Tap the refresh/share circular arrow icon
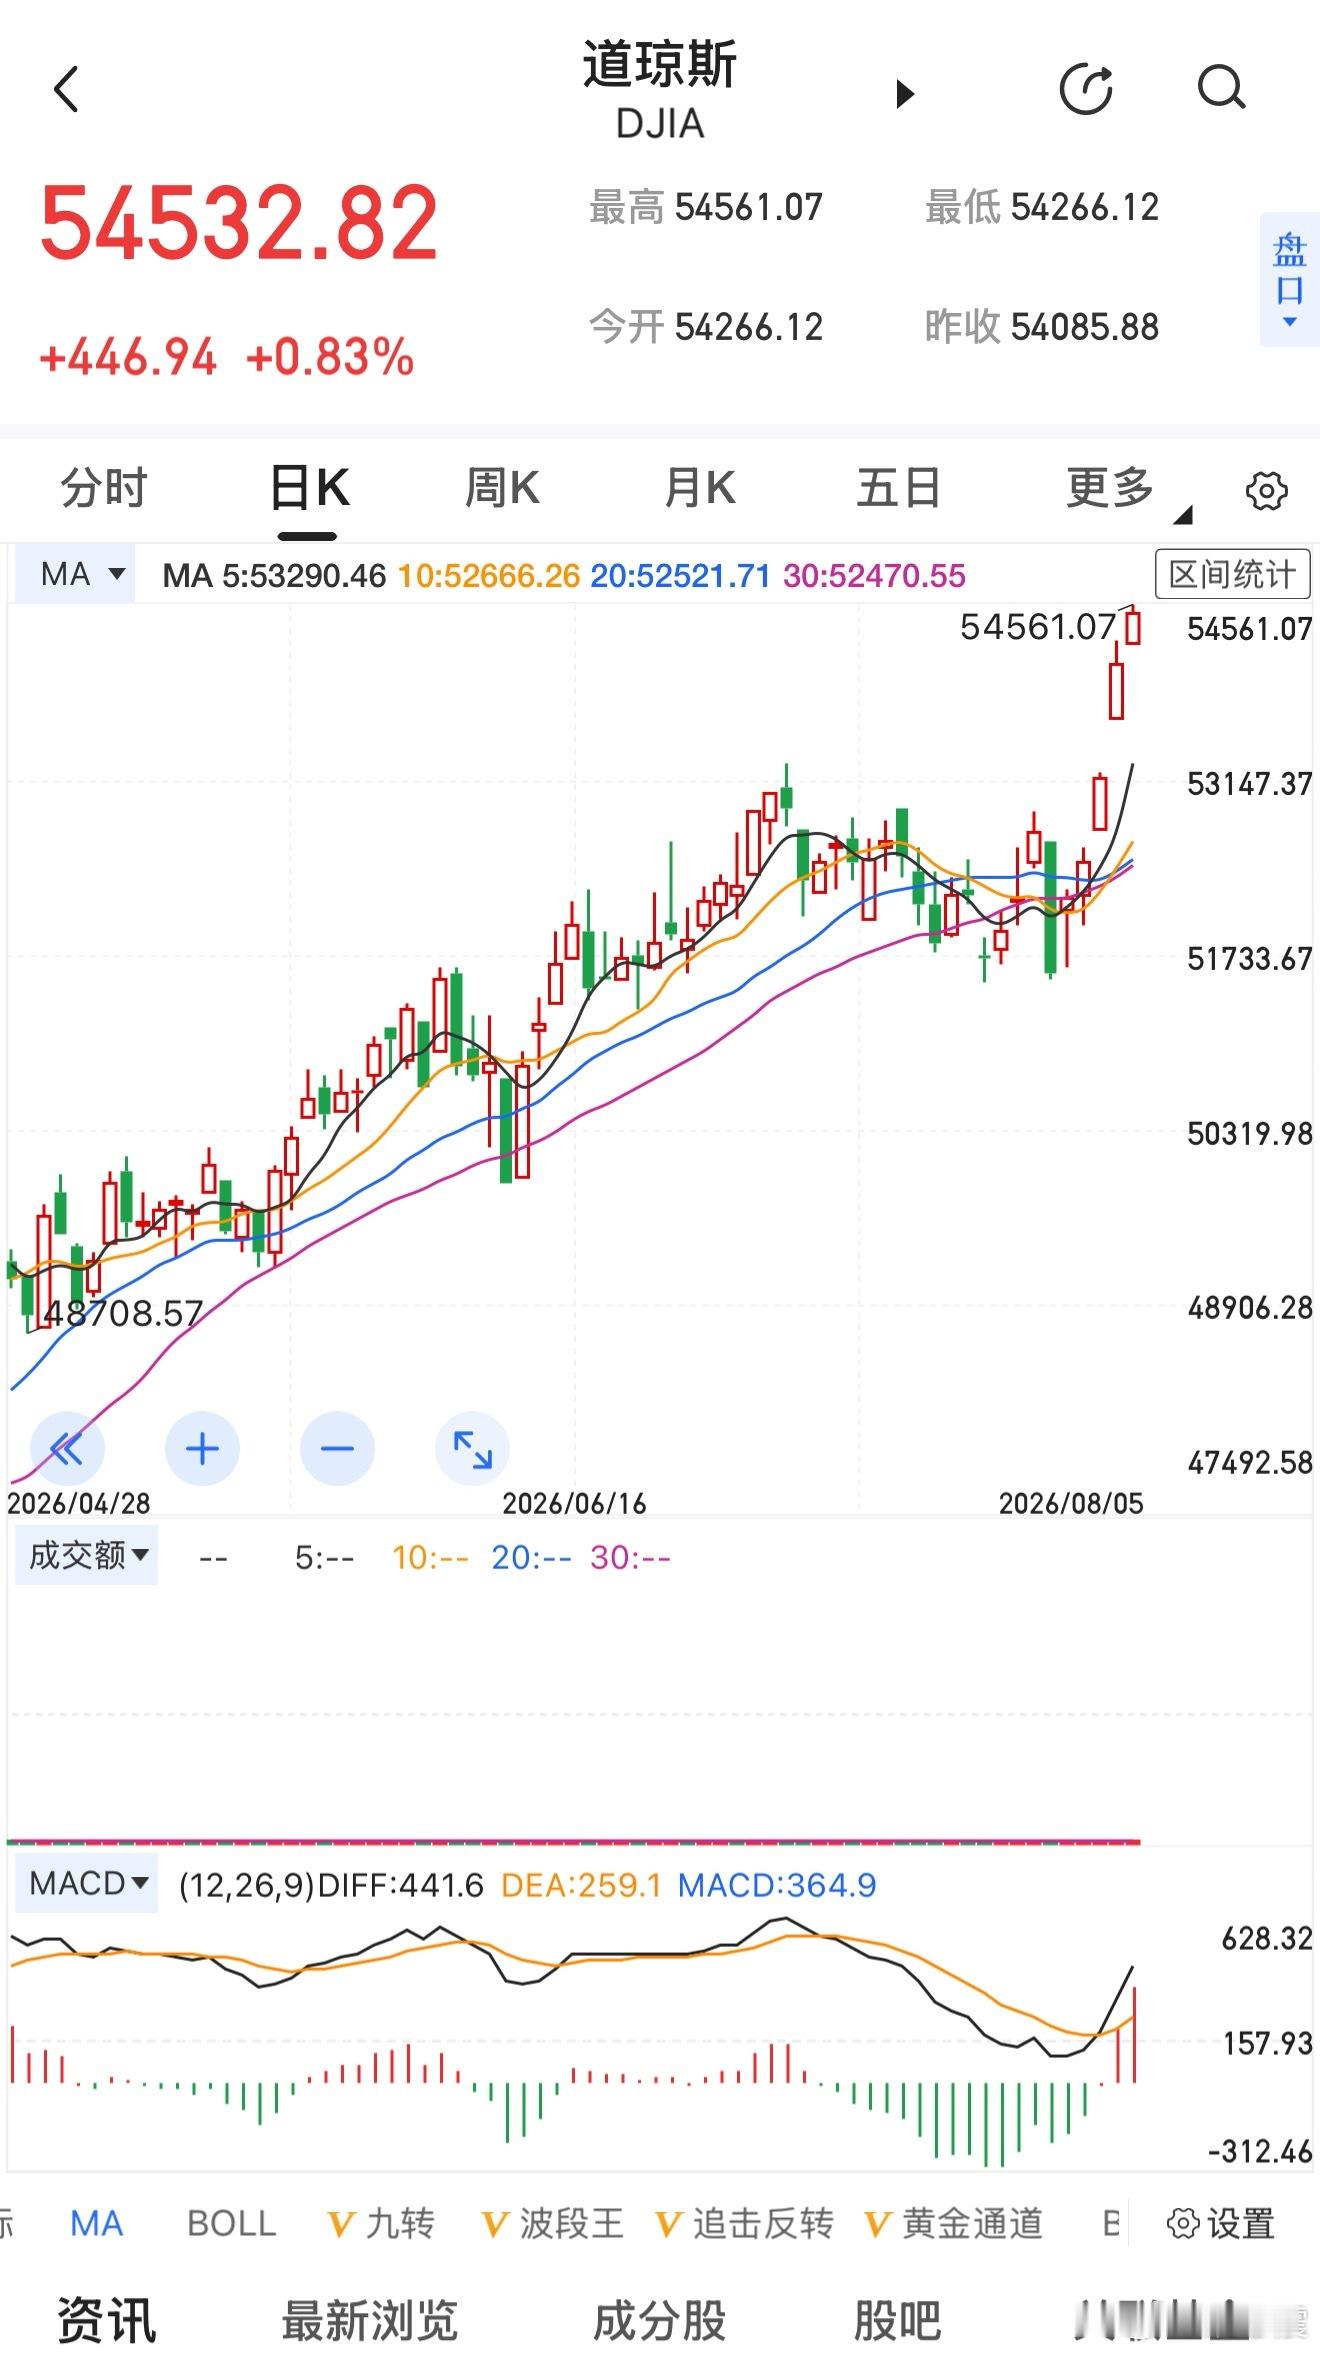 [1086, 89]
